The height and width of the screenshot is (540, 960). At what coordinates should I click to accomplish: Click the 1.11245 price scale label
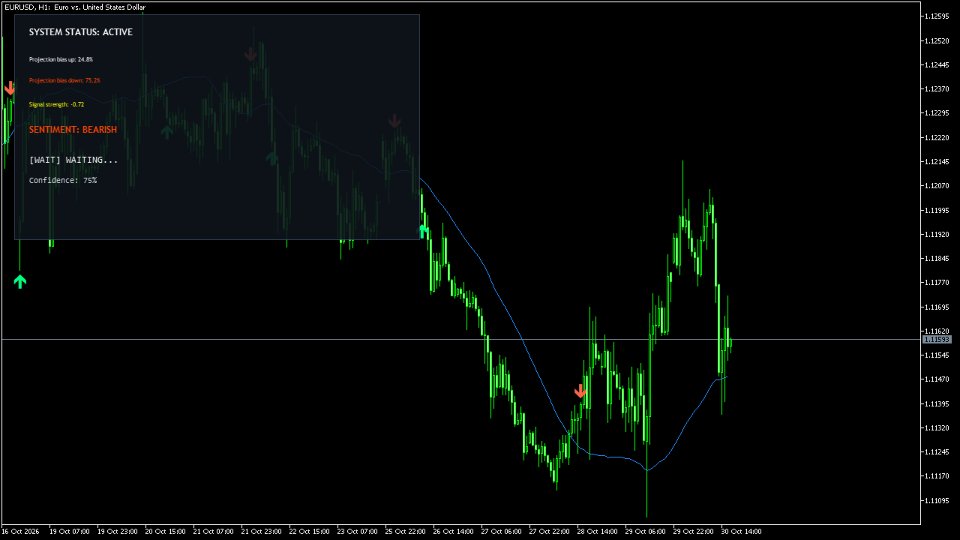click(936, 452)
